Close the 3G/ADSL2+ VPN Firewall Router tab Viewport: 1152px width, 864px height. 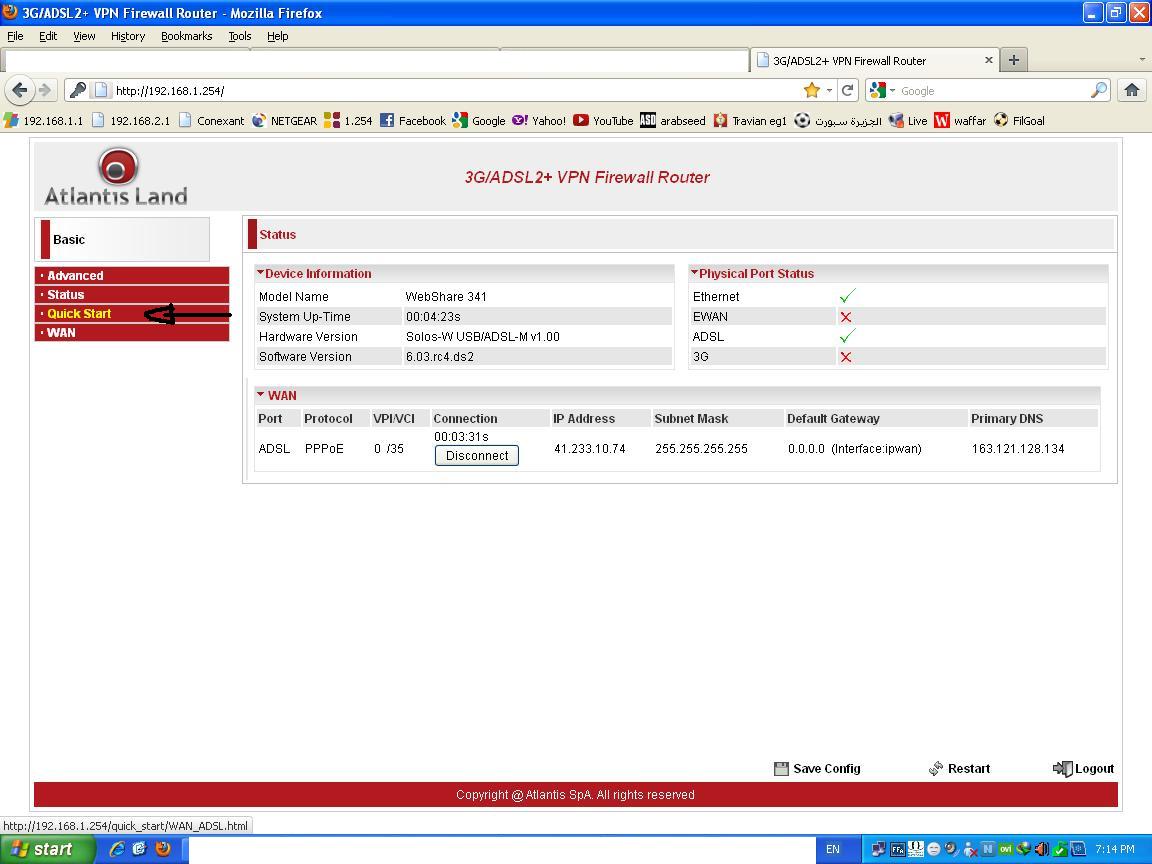click(989, 60)
